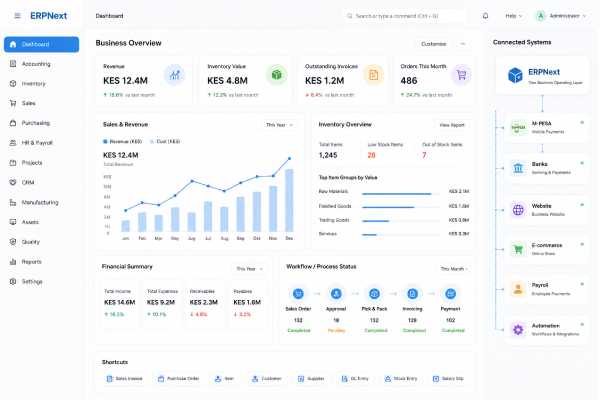Image resolution: width=600 pixels, height=400 pixels.
Task: Open the Administrator user menu
Action: point(561,16)
